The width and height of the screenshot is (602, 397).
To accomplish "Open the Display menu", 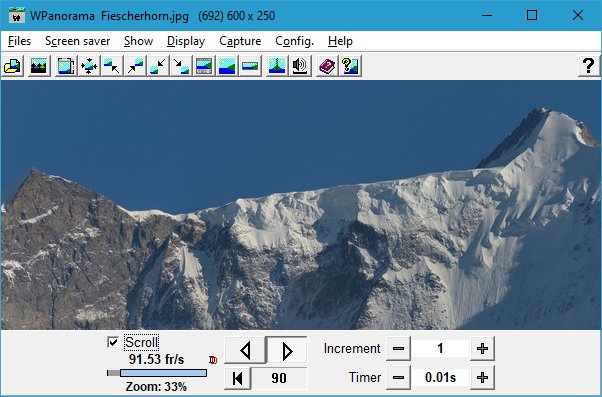I will coord(186,41).
